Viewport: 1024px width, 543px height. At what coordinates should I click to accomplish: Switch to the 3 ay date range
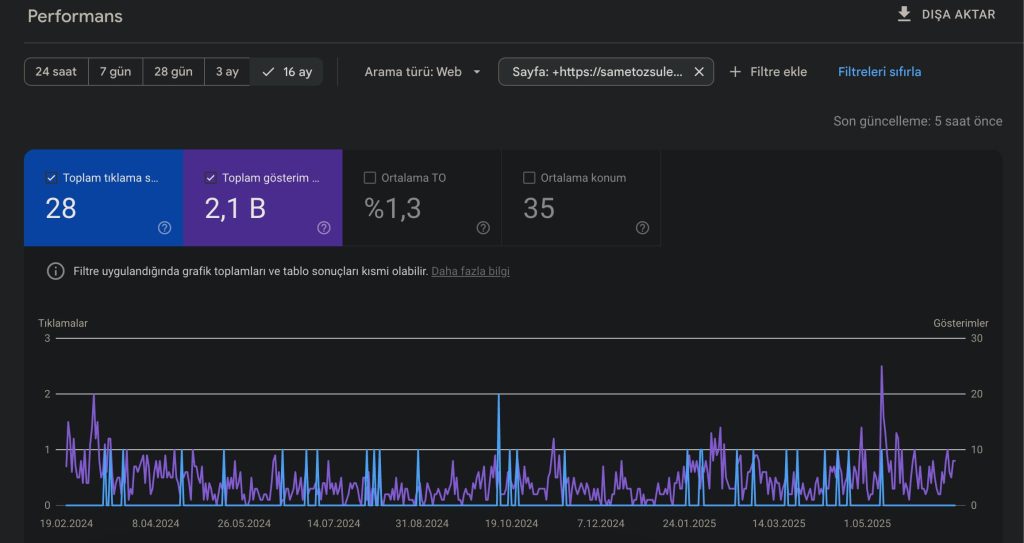(x=227, y=72)
